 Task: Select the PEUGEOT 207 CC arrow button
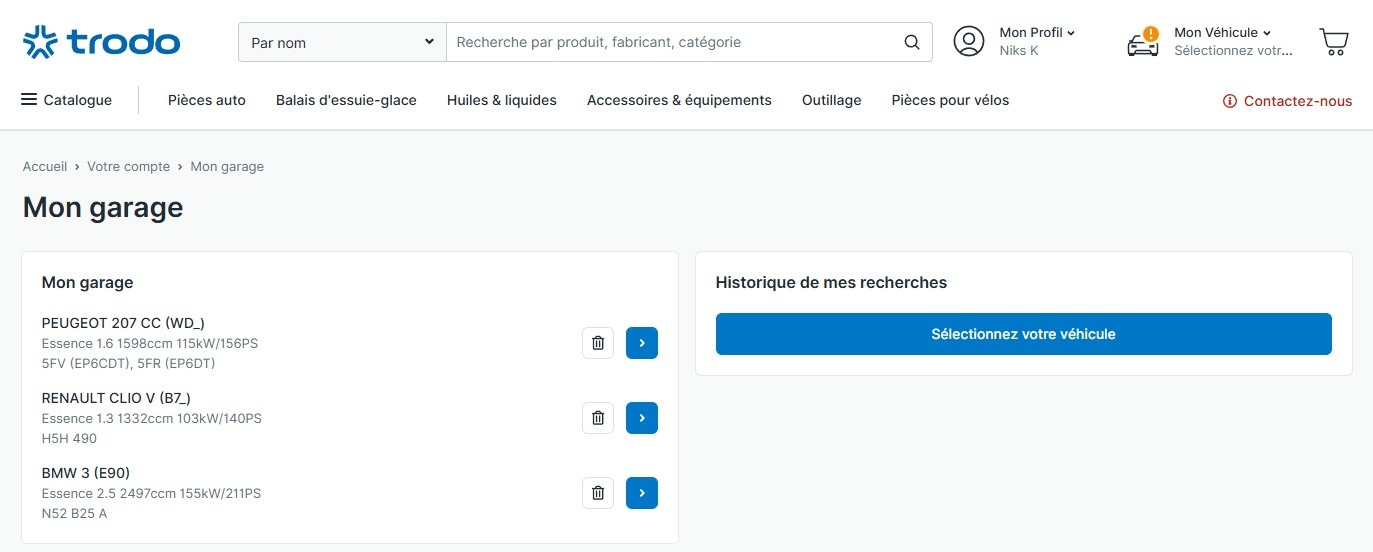pyautogui.click(x=642, y=343)
